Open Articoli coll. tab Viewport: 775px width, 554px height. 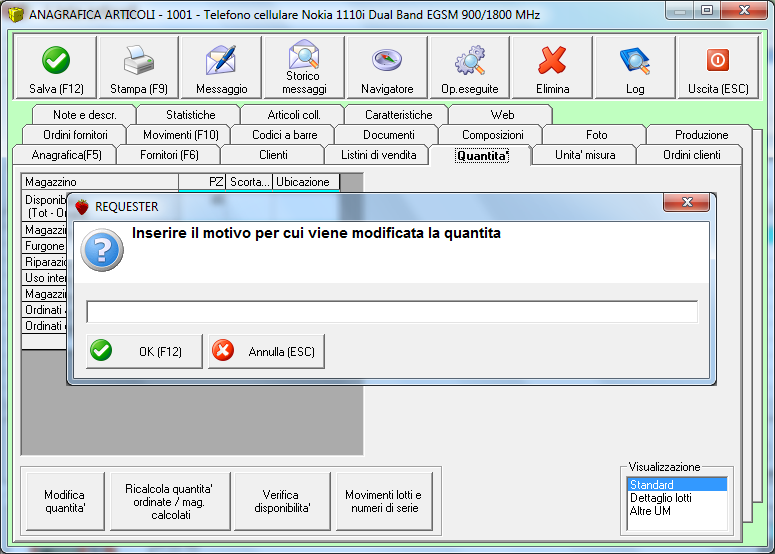tap(294, 115)
